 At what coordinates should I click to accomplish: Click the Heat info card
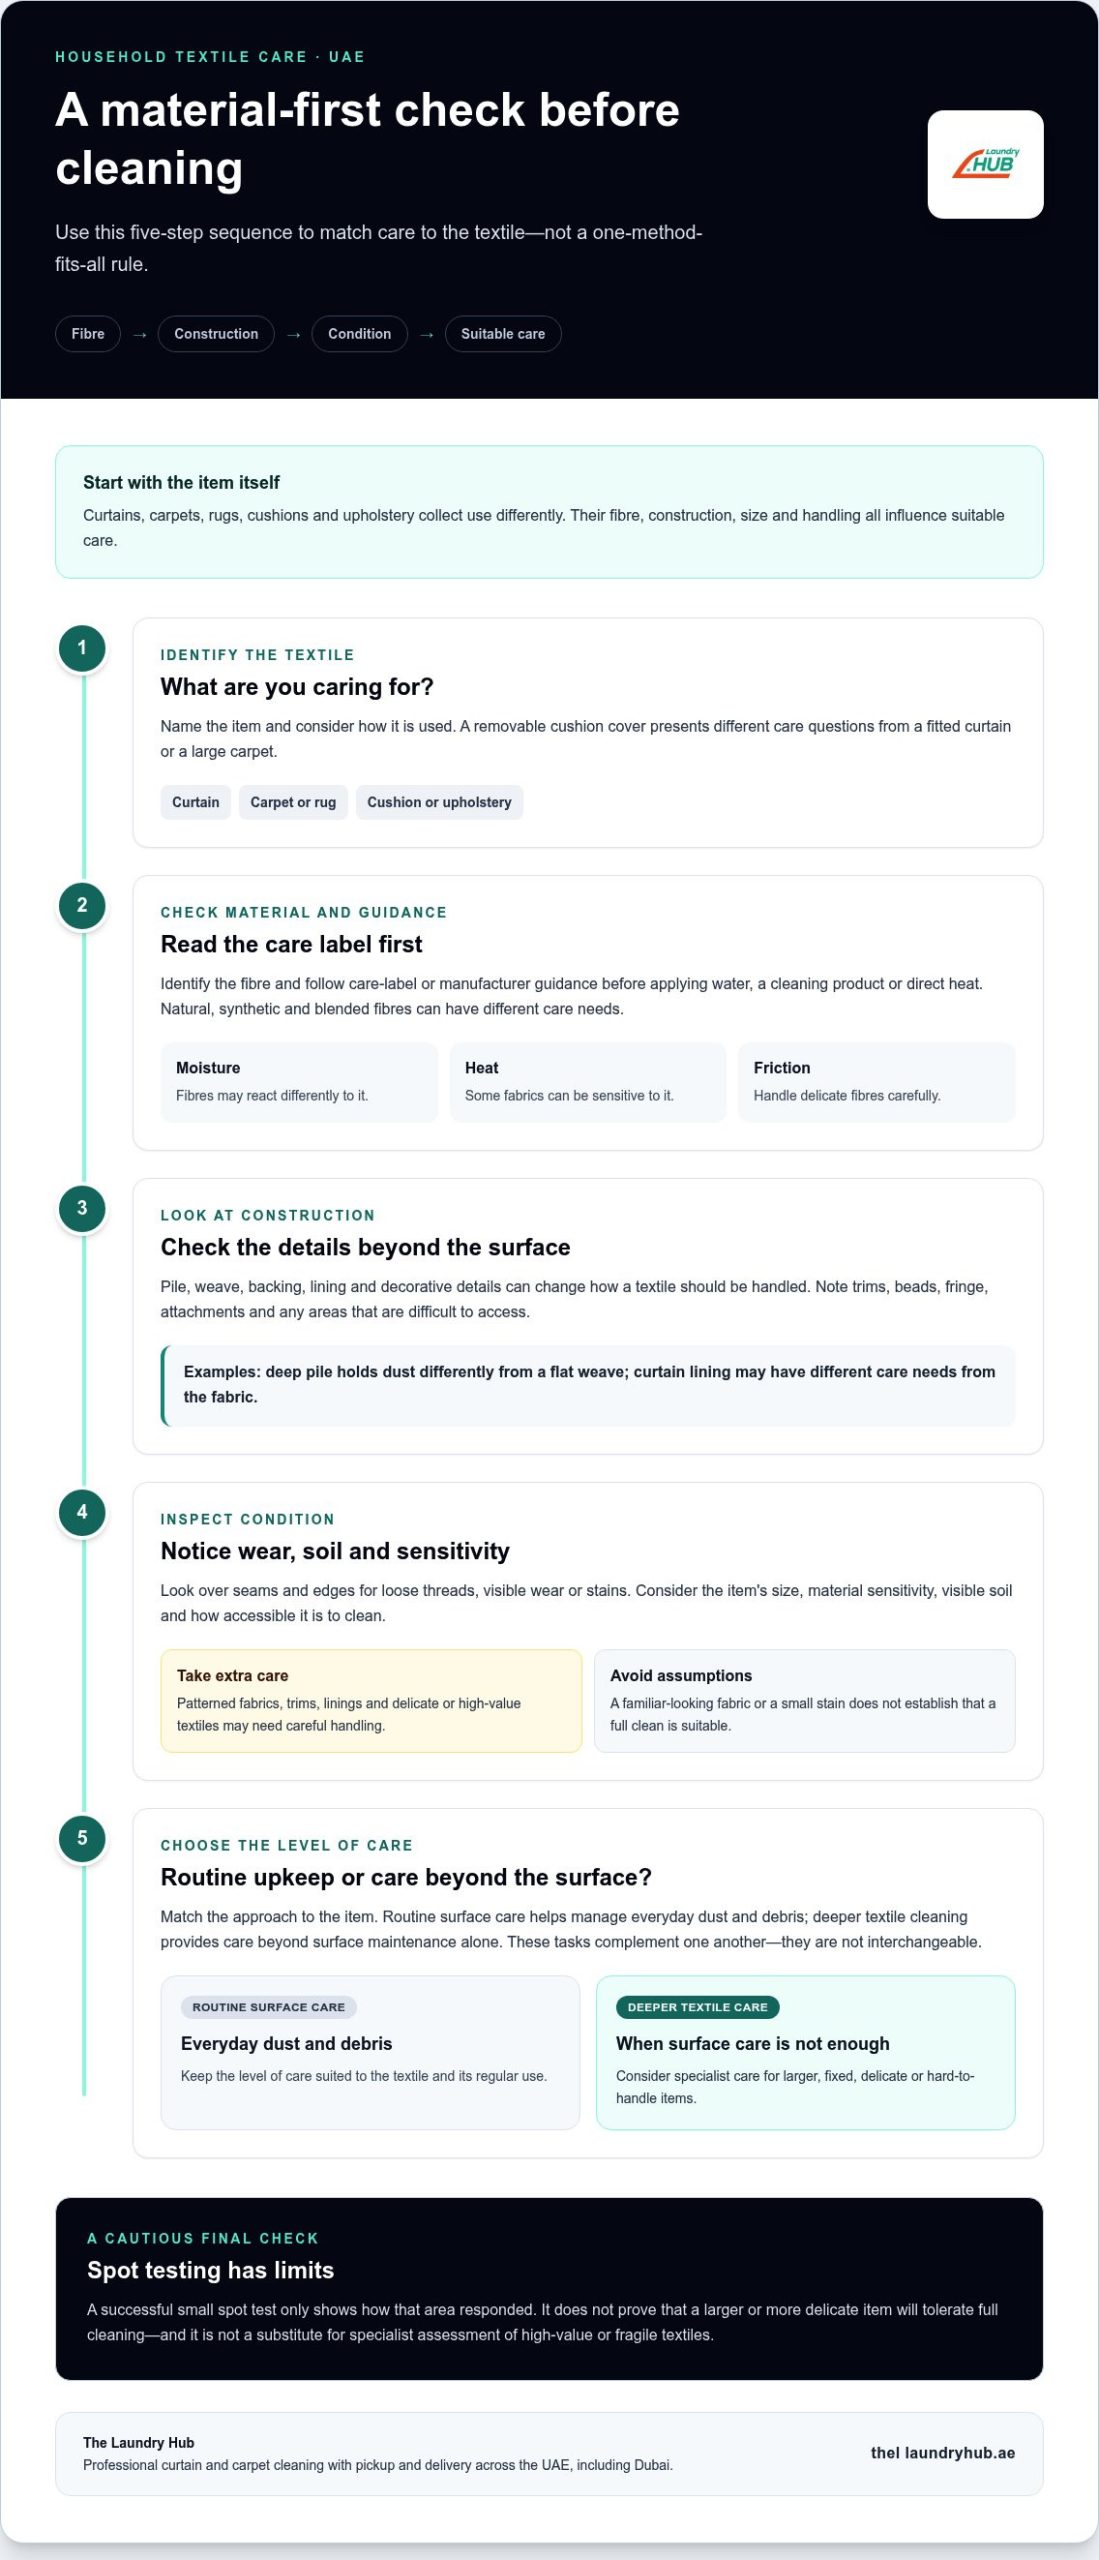[588, 1082]
